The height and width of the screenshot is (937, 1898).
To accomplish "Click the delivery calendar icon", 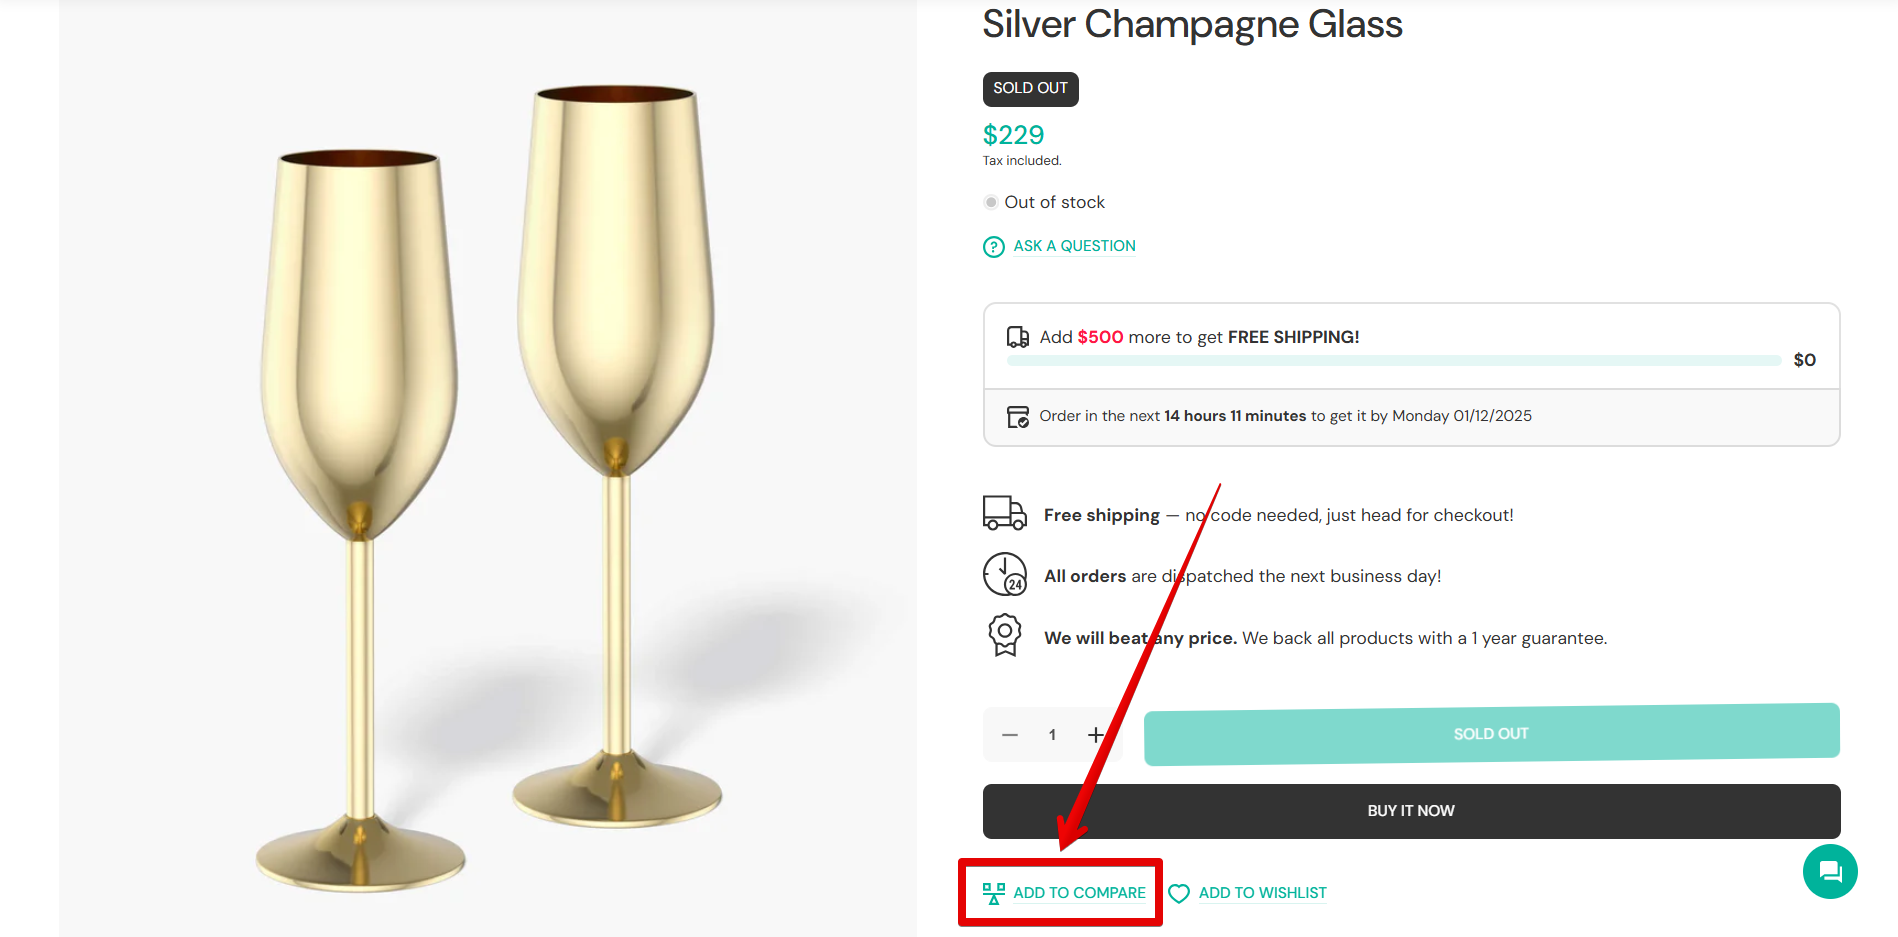I will coord(1017,417).
